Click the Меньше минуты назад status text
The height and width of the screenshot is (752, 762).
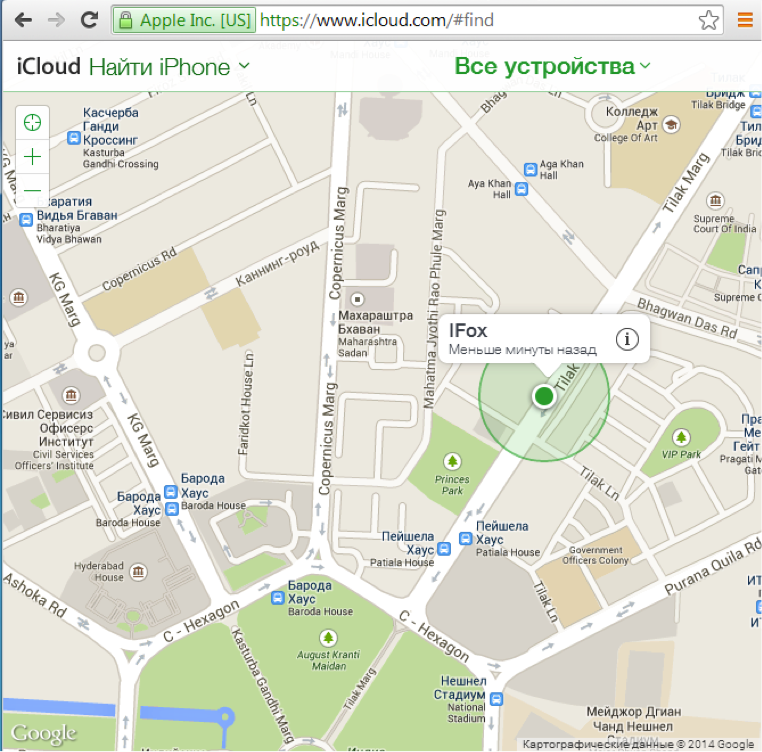(522, 350)
